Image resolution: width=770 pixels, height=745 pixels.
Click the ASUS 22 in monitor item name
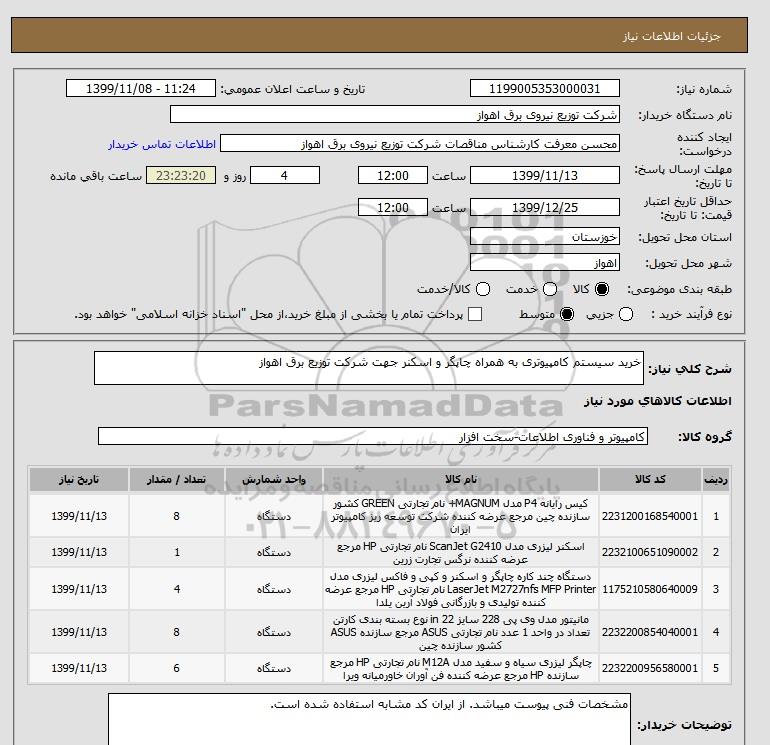pyautogui.click(x=461, y=632)
